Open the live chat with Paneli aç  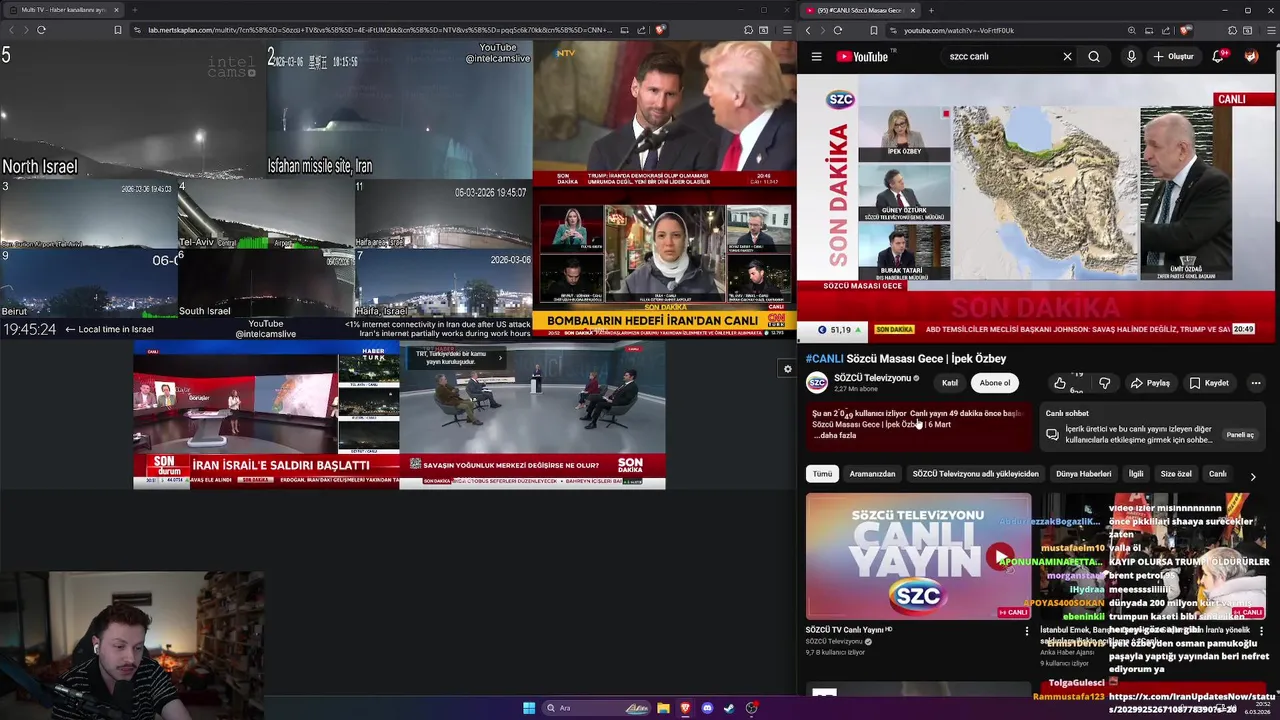[x=1240, y=435]
